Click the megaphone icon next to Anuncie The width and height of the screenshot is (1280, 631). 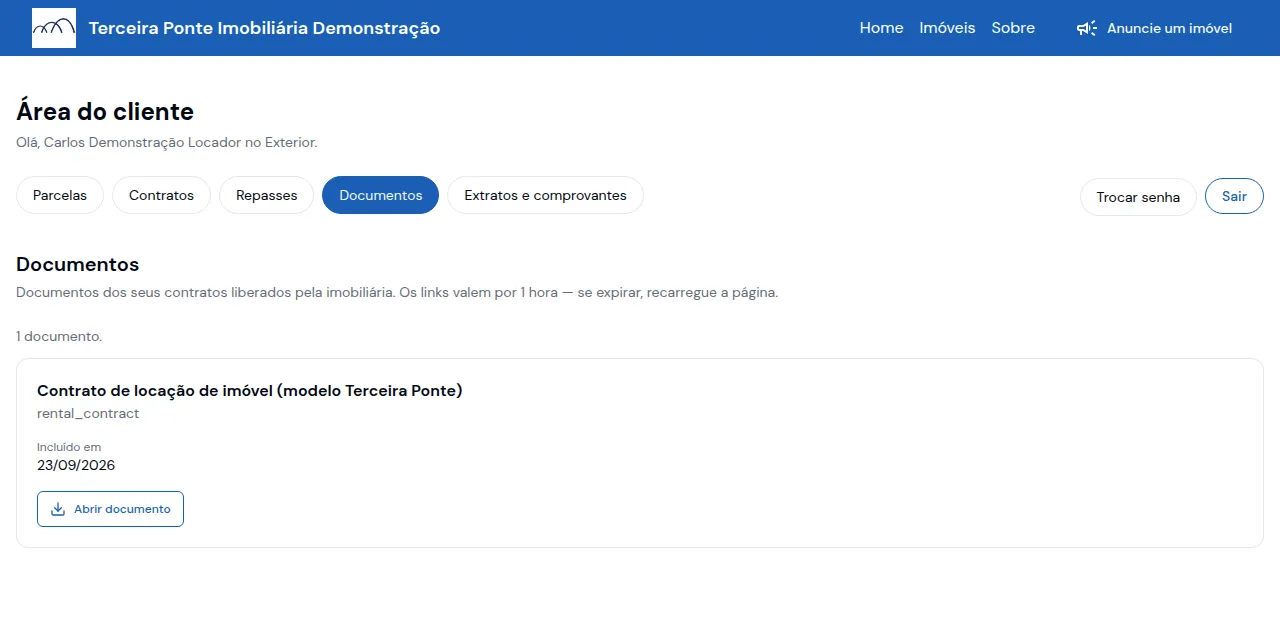click(1087, 28)
